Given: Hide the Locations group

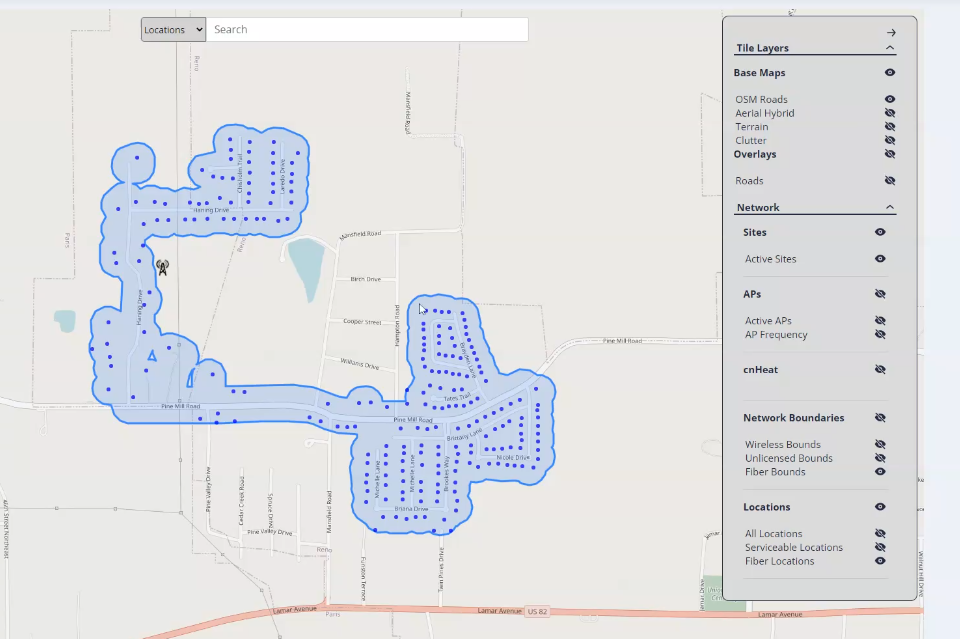Looking at the screenshot, I should (x=880, y=507).
